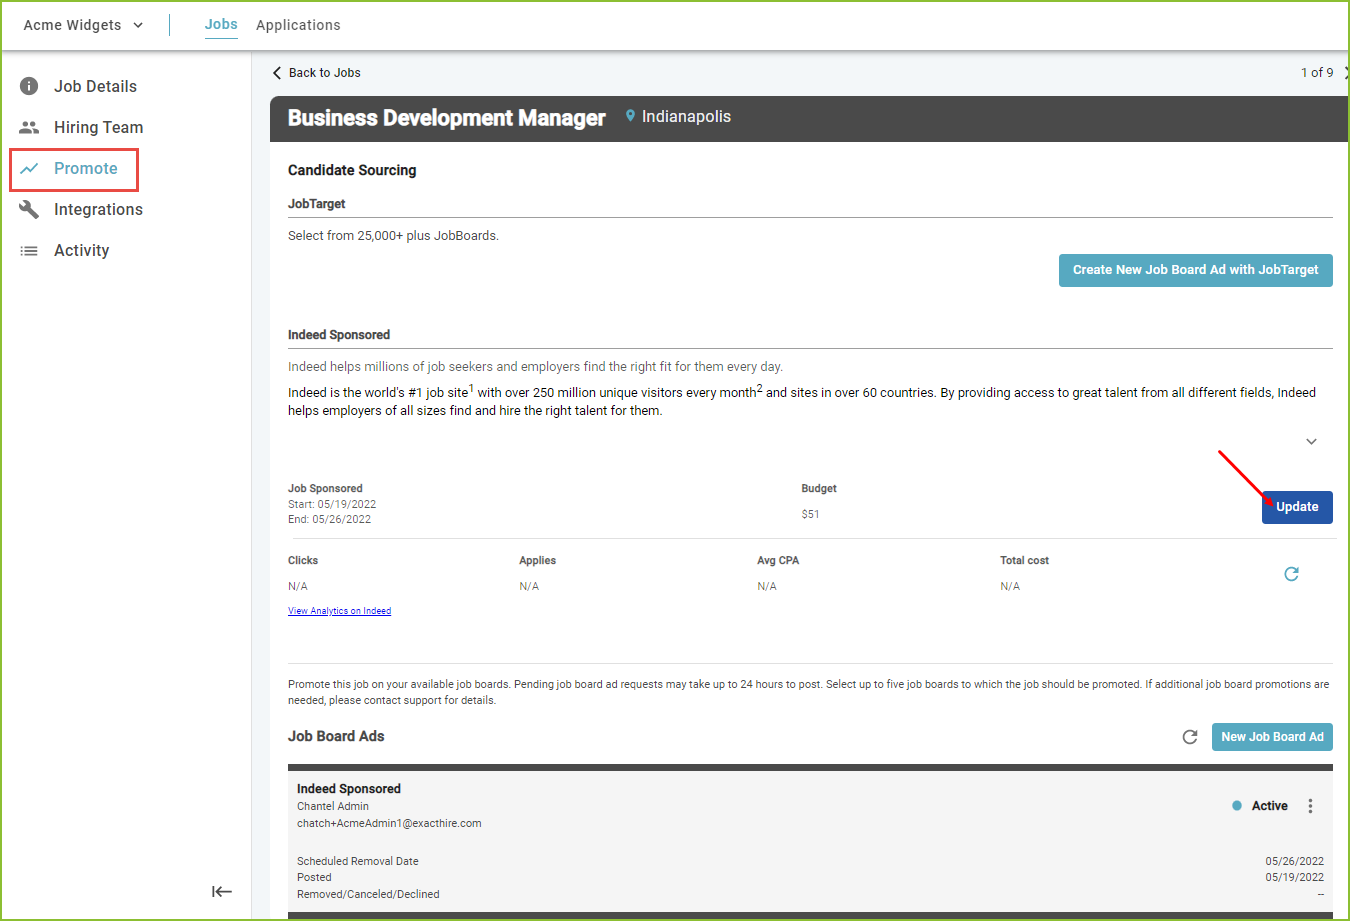Viewport: 1350px width, 921px height.
Task: Switch to the Applications tab
Action: point(298,25)
